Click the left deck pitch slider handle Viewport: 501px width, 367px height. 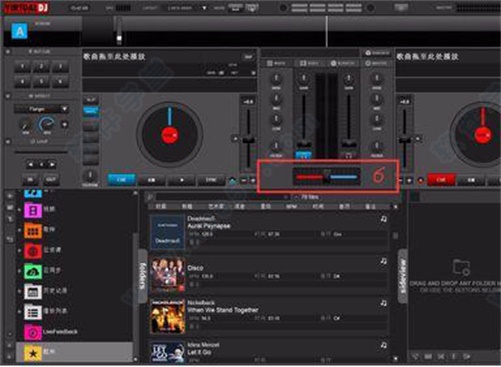pos(248,140)
